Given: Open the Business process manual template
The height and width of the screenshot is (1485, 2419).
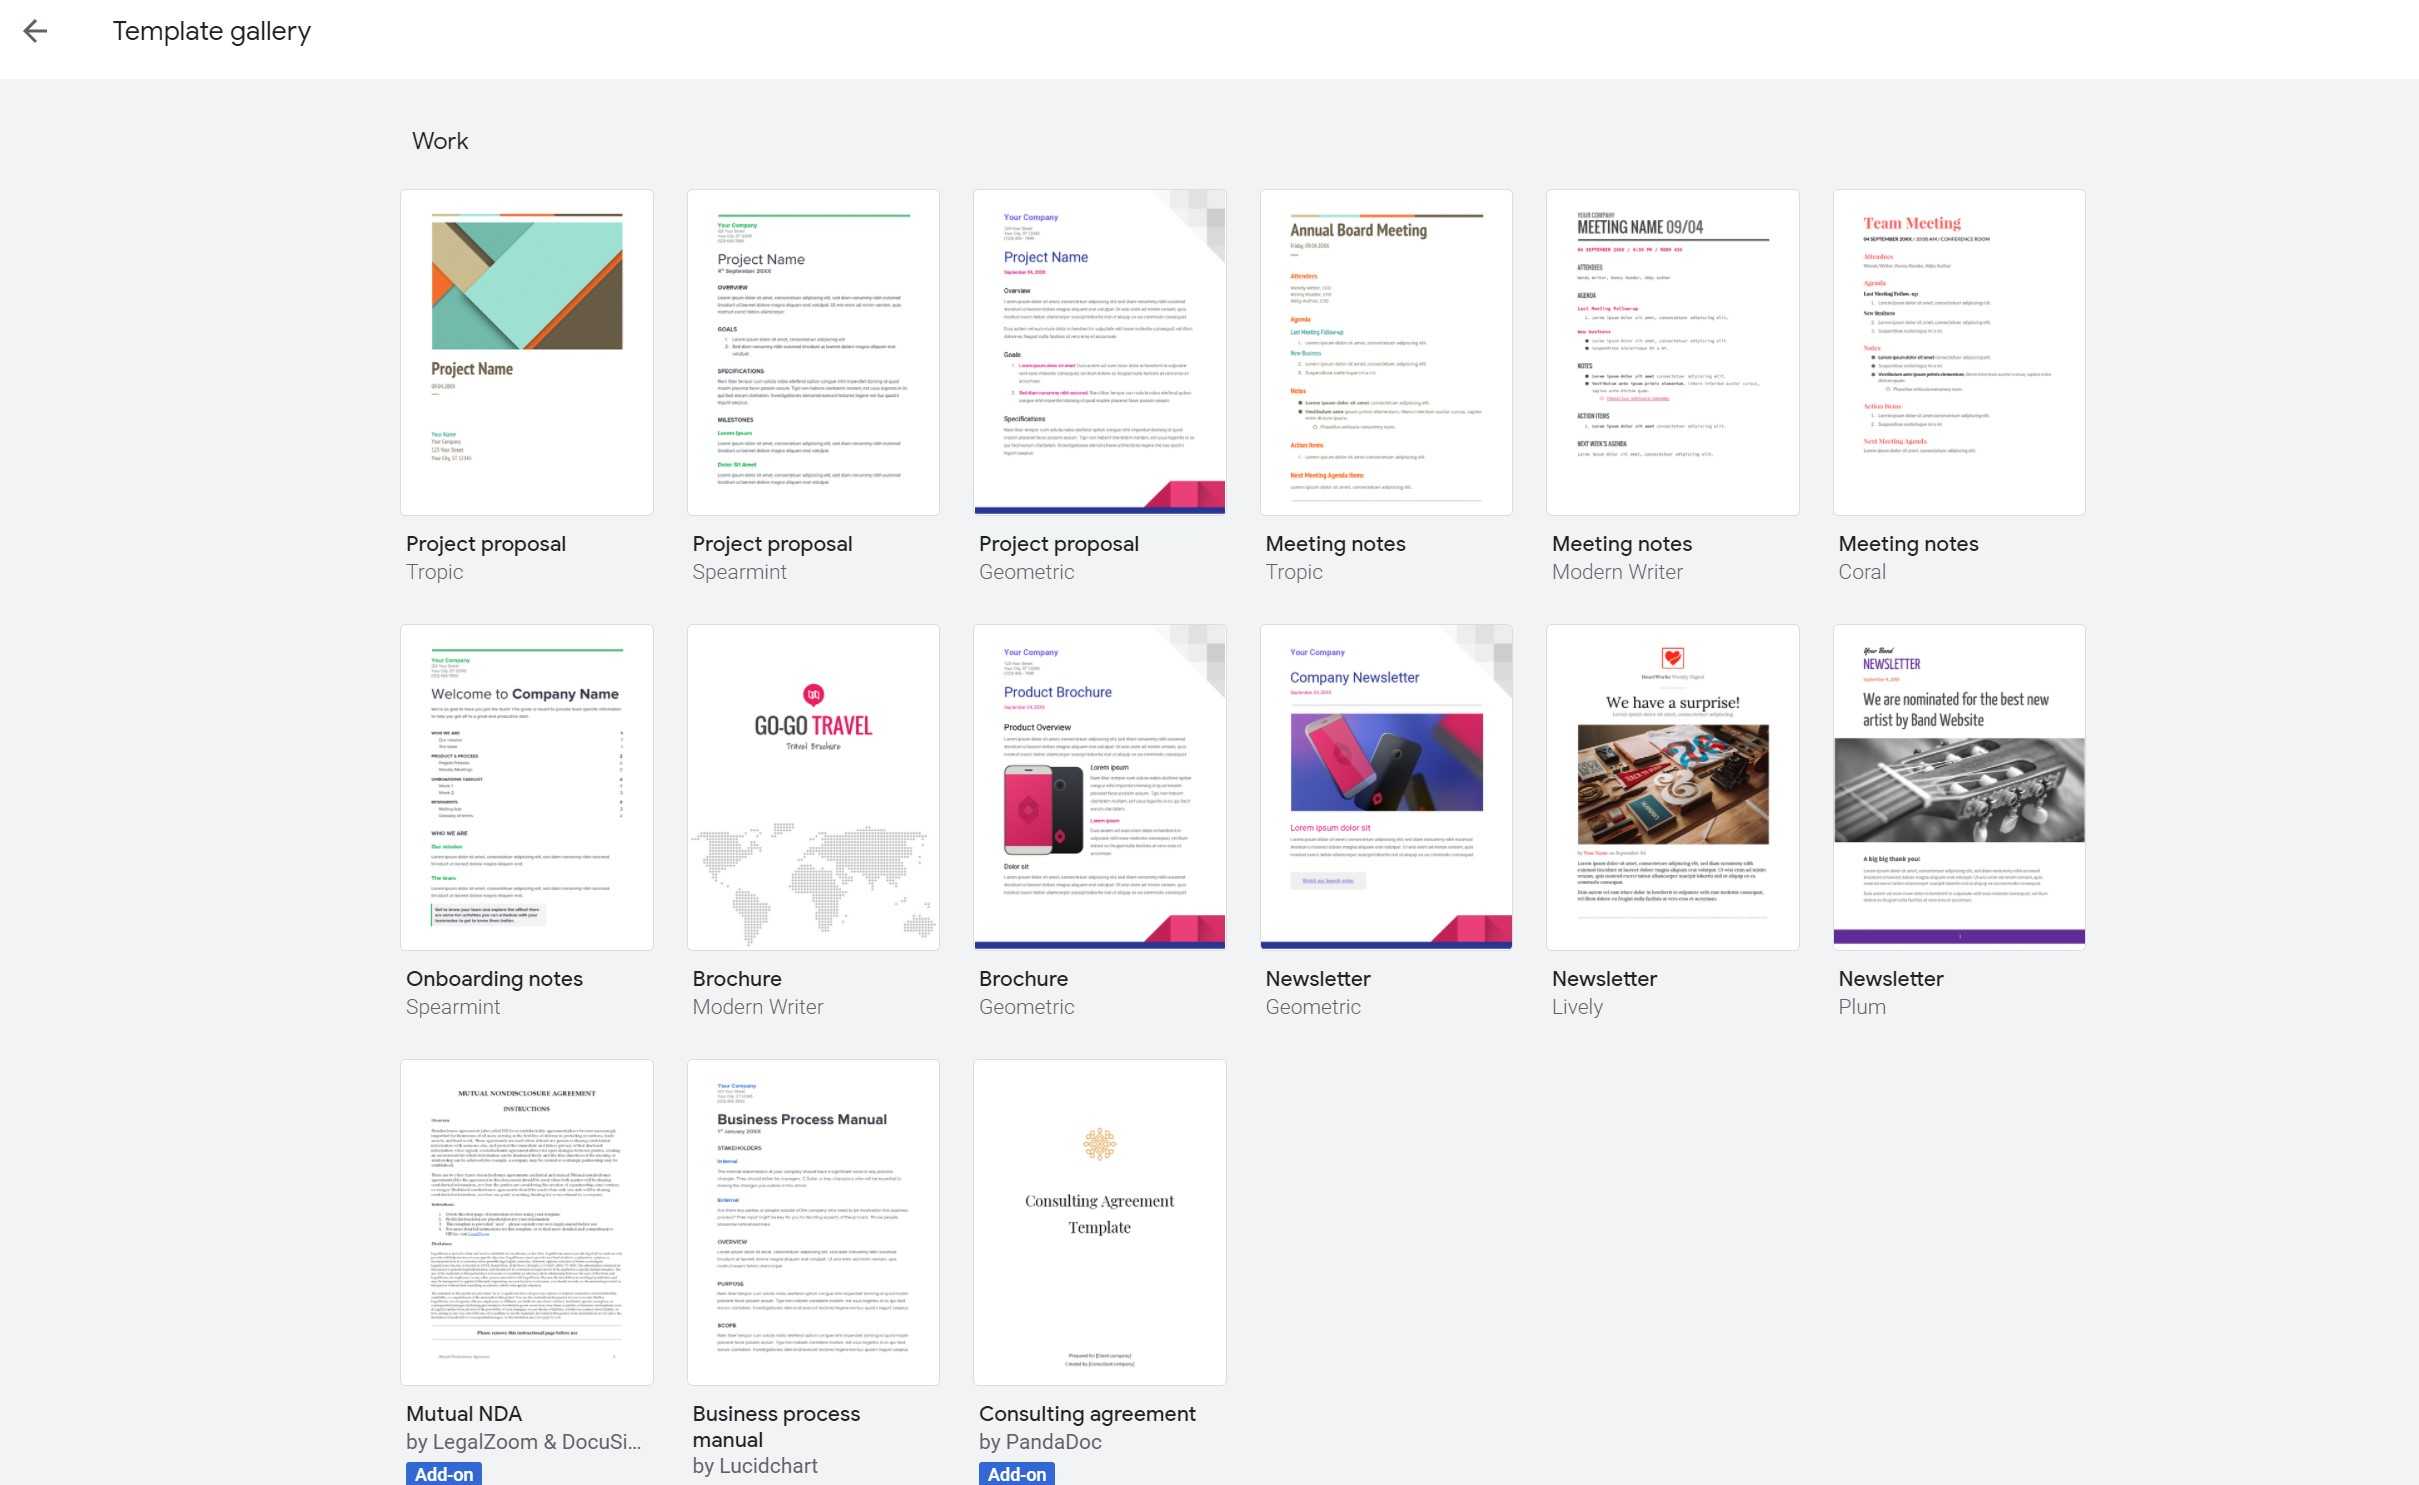Looking at the screenshot, I should (x=812, y=1222).
